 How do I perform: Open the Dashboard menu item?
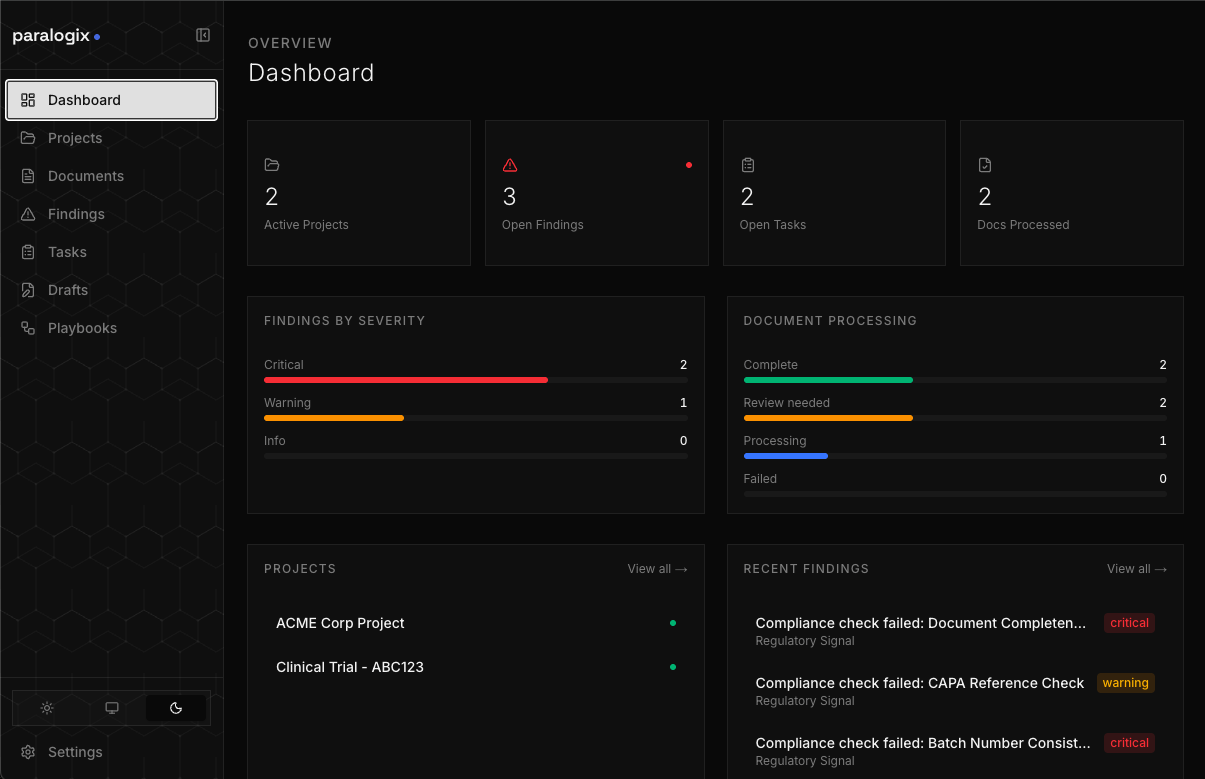[x=112, y=100]
